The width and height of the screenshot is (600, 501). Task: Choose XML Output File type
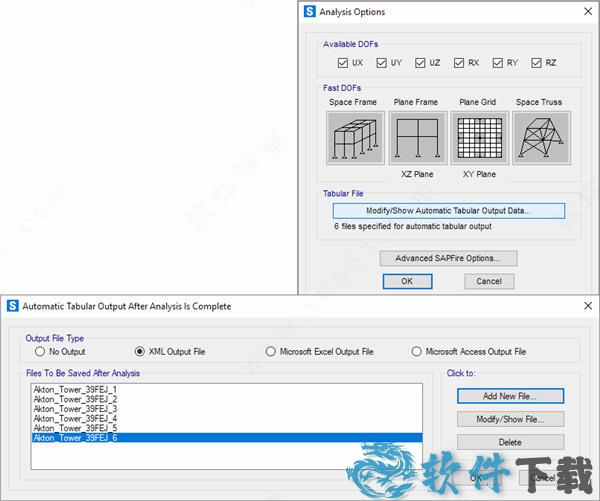point(140,352)
